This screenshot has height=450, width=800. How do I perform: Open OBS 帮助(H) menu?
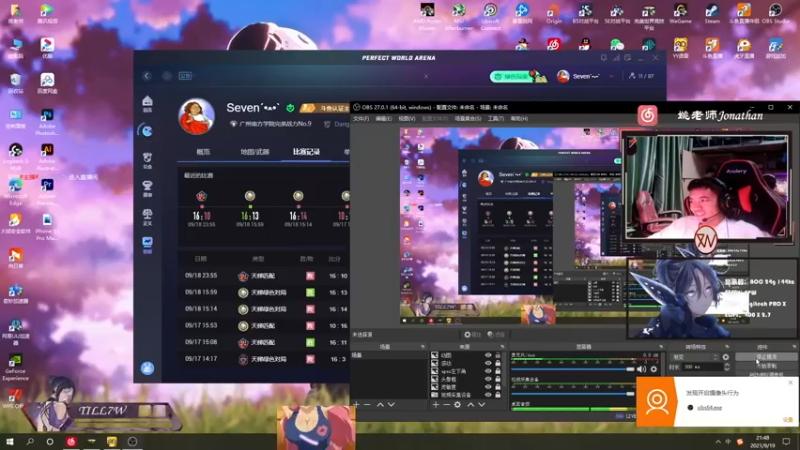(x=519, y=118)
